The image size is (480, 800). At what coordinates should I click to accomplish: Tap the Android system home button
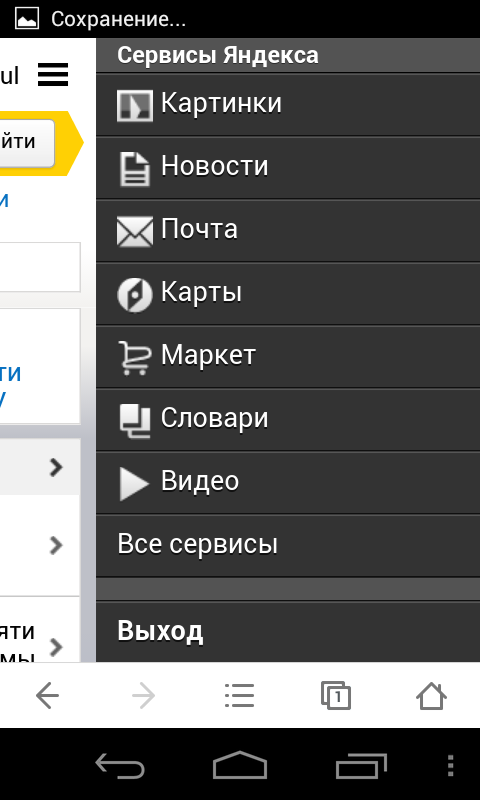[240, 764]
